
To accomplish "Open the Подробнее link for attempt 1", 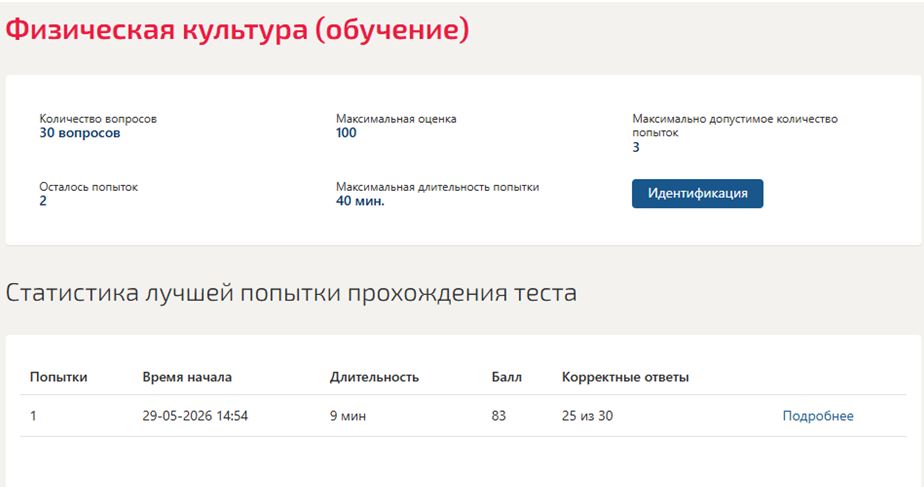I will (818, 416).
